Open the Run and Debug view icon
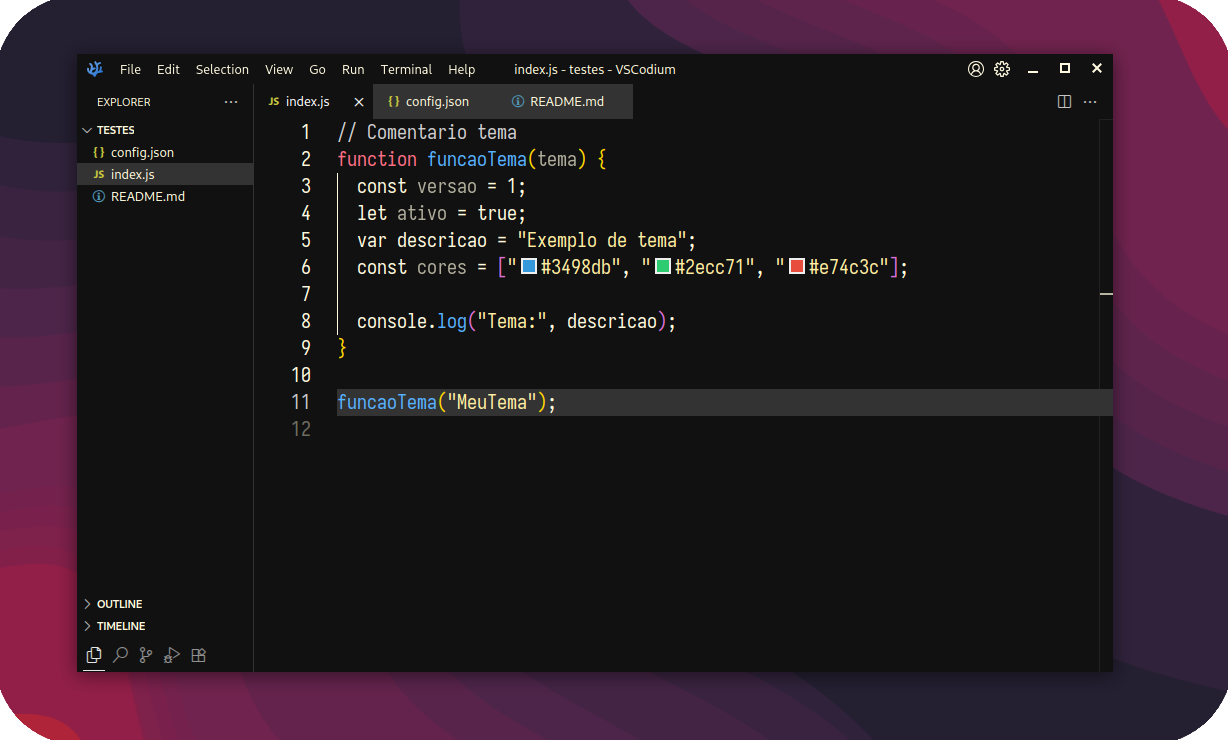 coord(172,655)
